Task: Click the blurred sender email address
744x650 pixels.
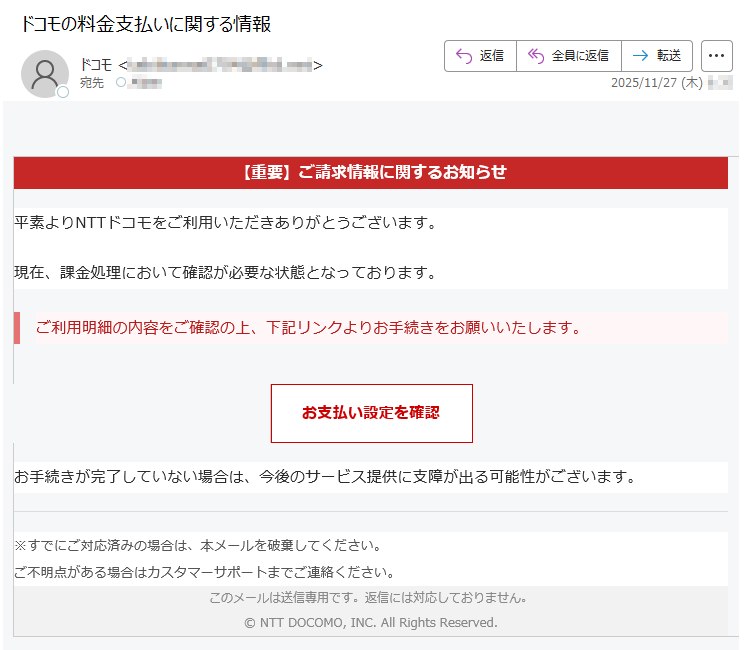Action: click(219, 65)
